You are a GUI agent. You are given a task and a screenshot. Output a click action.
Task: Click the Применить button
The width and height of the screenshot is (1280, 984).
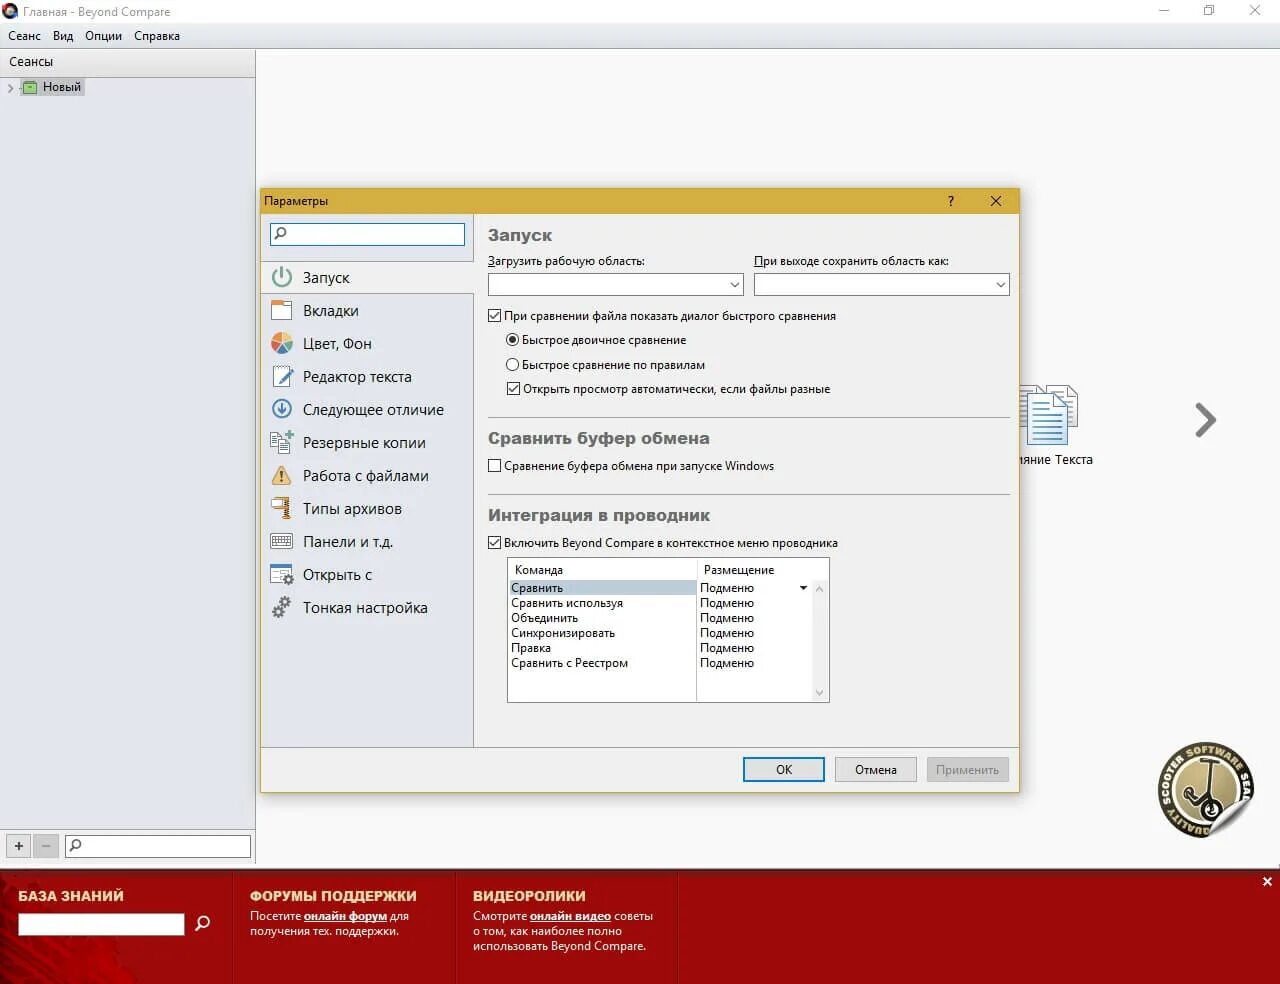click(x=968, y=769)
